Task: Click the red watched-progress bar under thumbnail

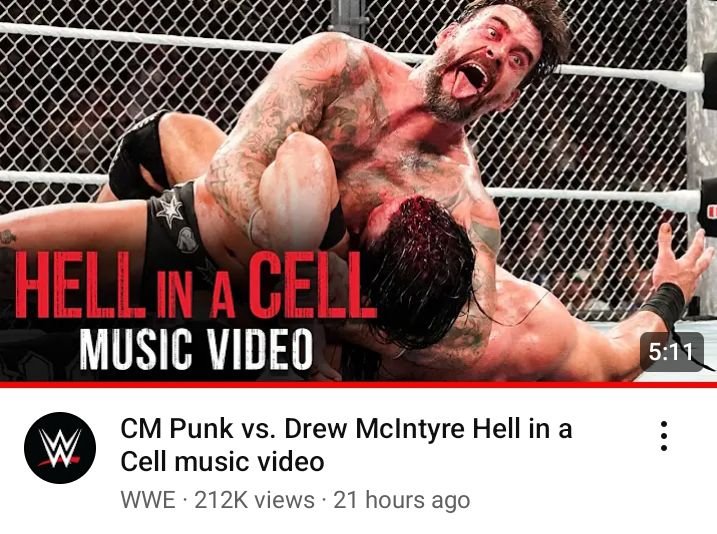Action: click(358, 384)
